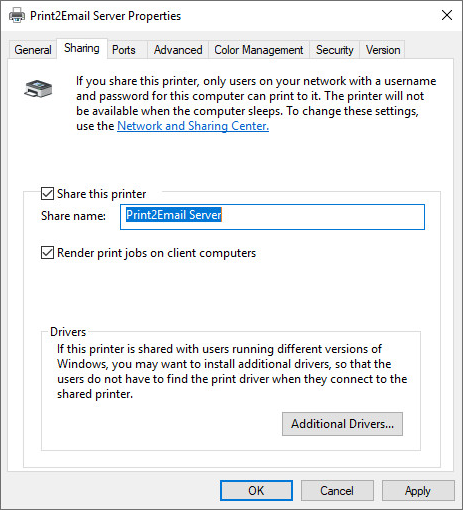Uncheck the Share this printer checkbox
The width and height of the screenshot is (463, 510).
tap(47, 193)
